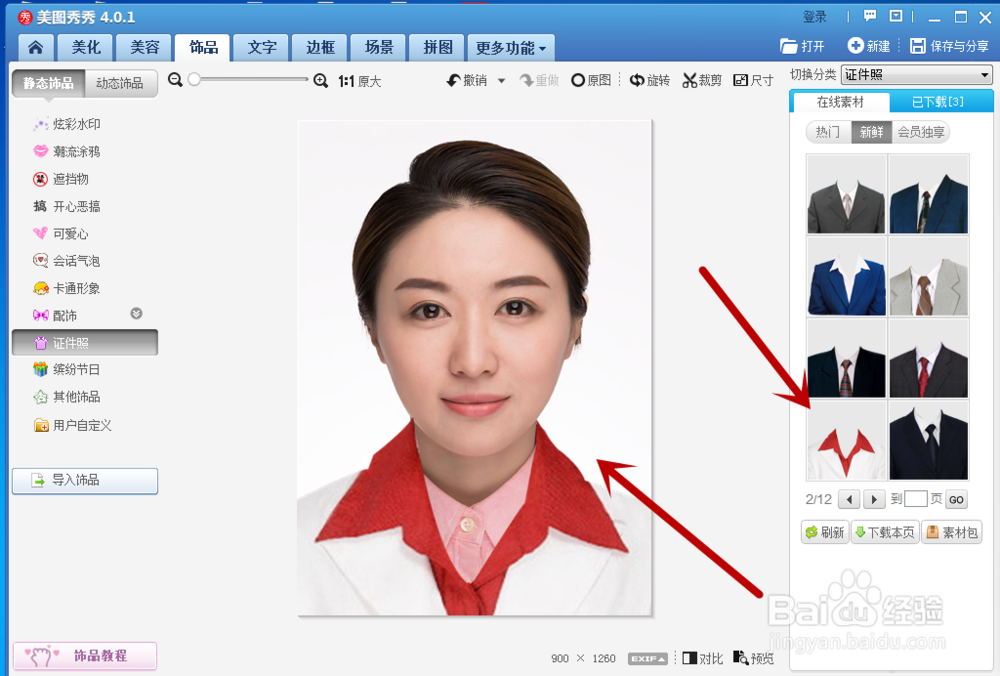Image resolution: width=1000 pixels, height=676 pixels.
Task: Click the 新建 plus icon
Action: point(855,45)
